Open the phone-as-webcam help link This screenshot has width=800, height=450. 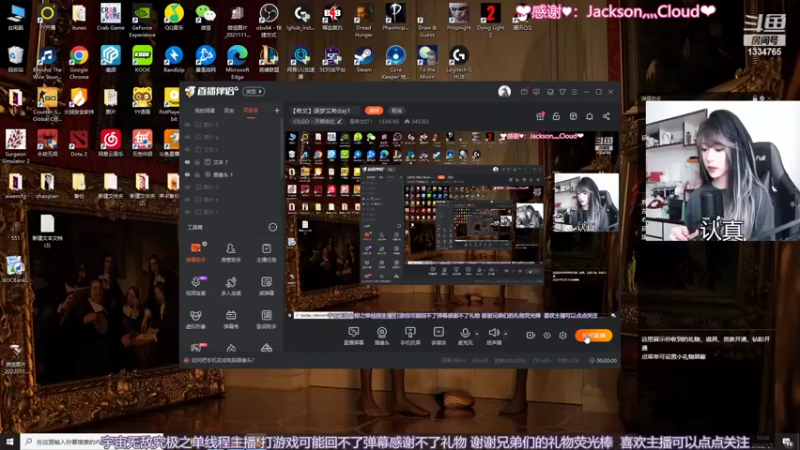click(222, 360)
